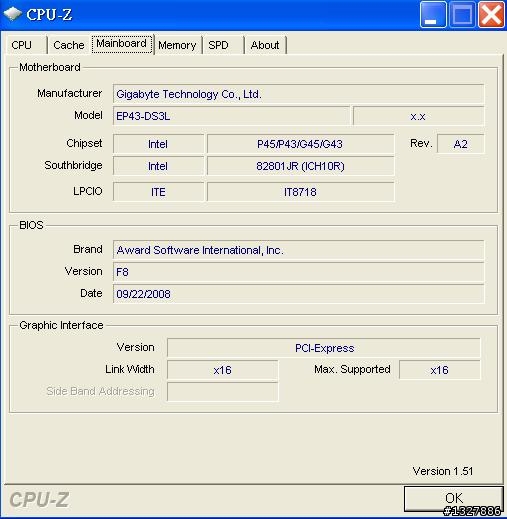Select chipset value P45/P43/G45/G43
507x519 pixels.
coord(300,144)
